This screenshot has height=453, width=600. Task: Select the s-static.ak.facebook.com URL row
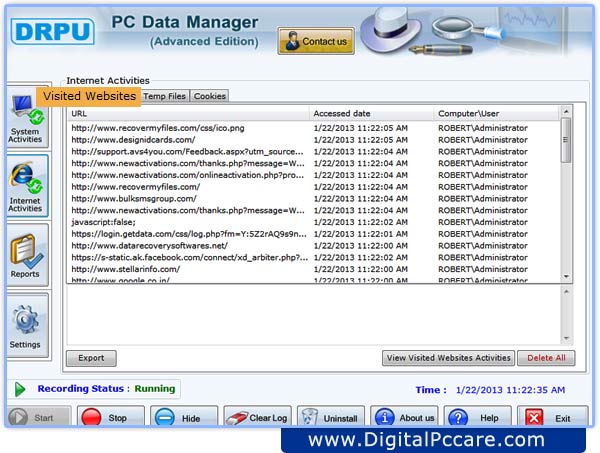[x=313, y=257]
